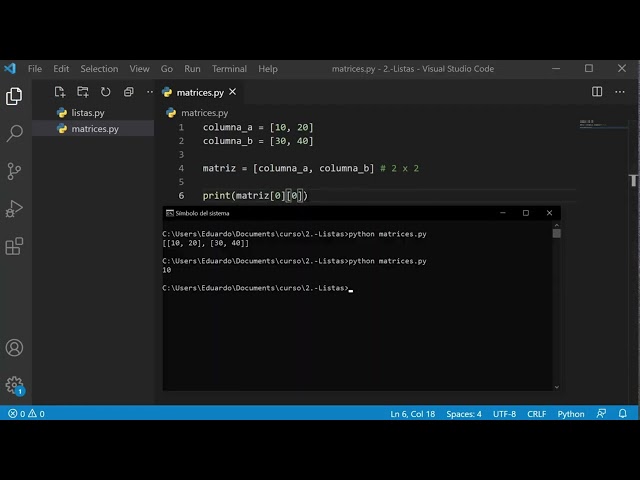Viewport: 640px width, 480px height.
Task: Open the Go menu
Action: click(167, 69)
